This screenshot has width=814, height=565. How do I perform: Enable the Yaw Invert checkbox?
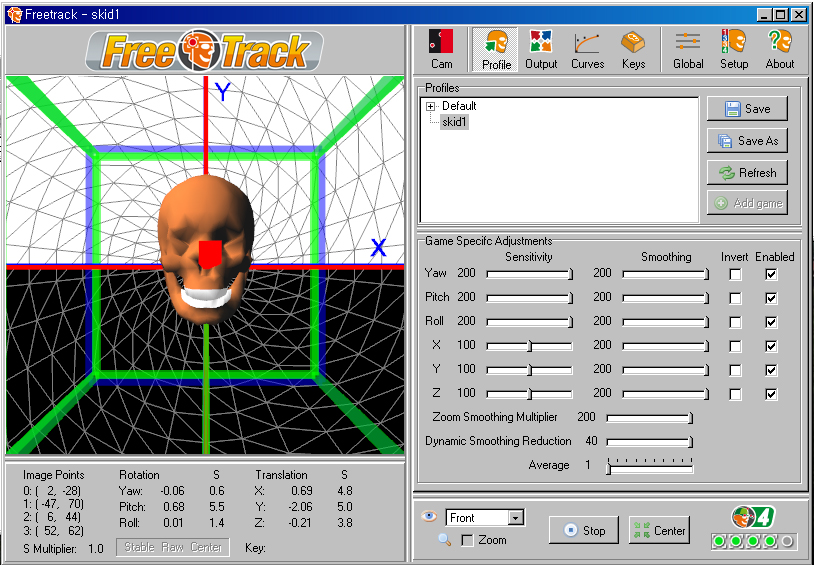click(735, 274)
